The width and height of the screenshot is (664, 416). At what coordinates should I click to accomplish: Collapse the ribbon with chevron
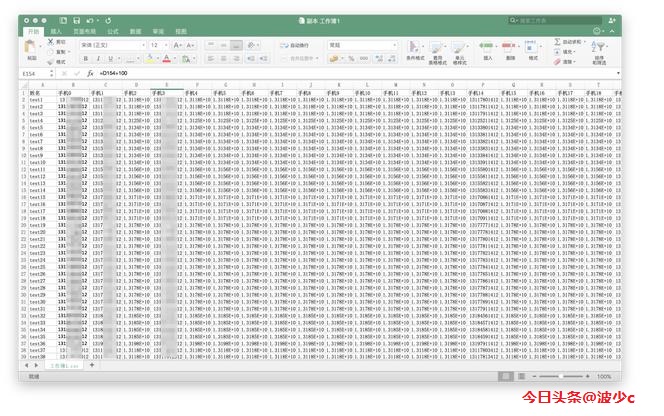point(612,31)
